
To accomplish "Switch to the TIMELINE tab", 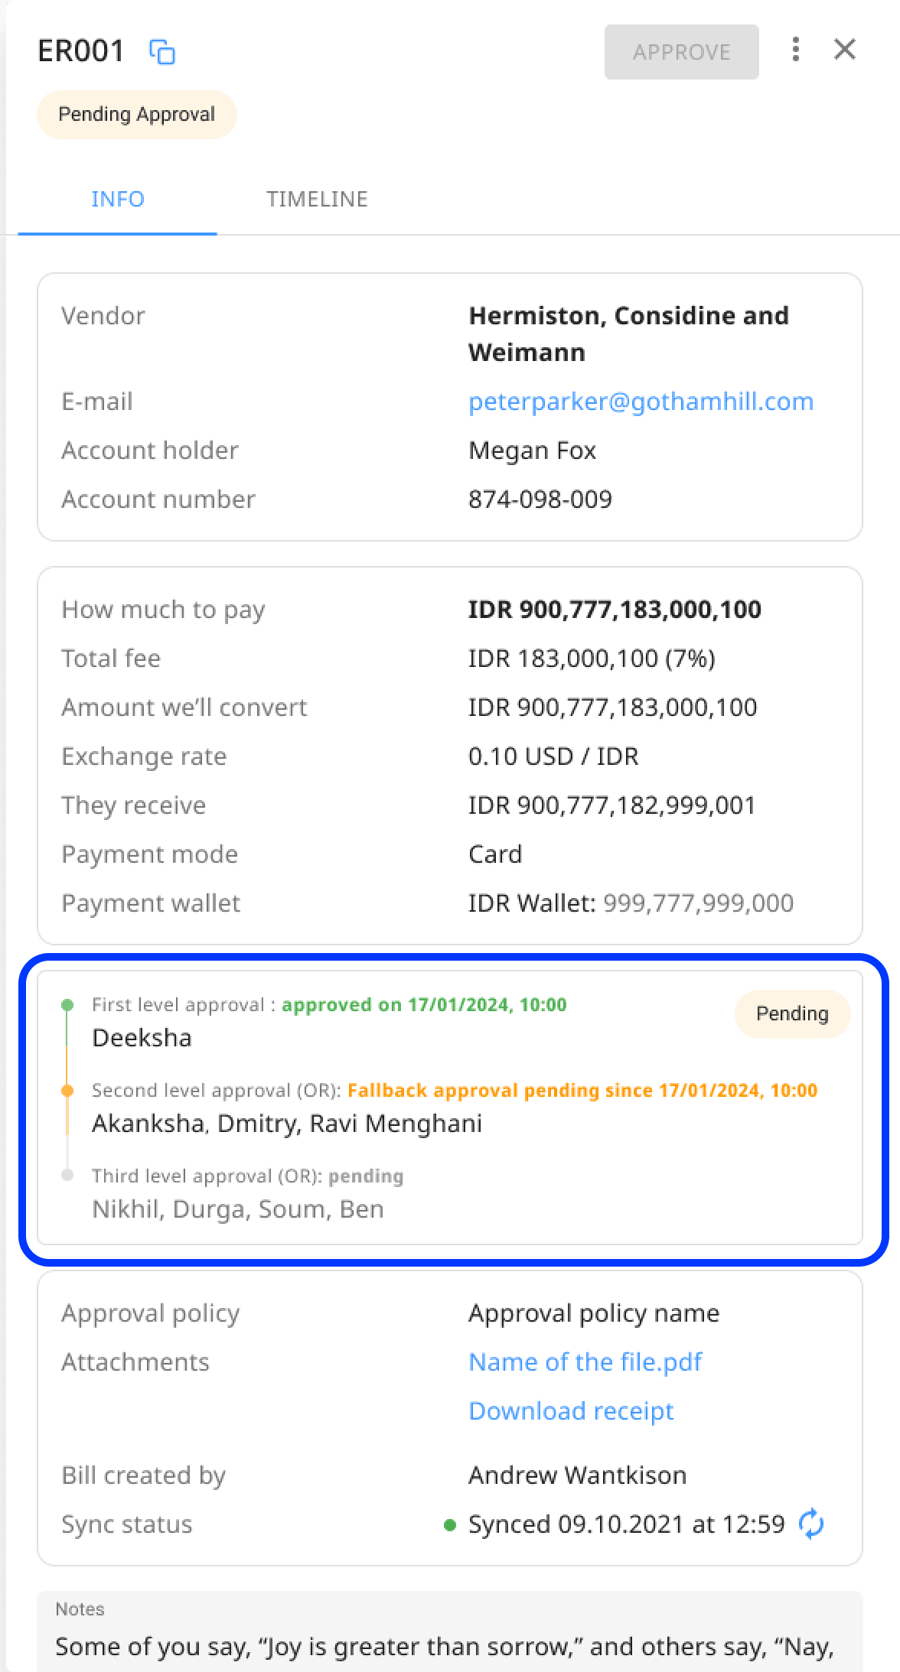I will click(x=317, y=199).
